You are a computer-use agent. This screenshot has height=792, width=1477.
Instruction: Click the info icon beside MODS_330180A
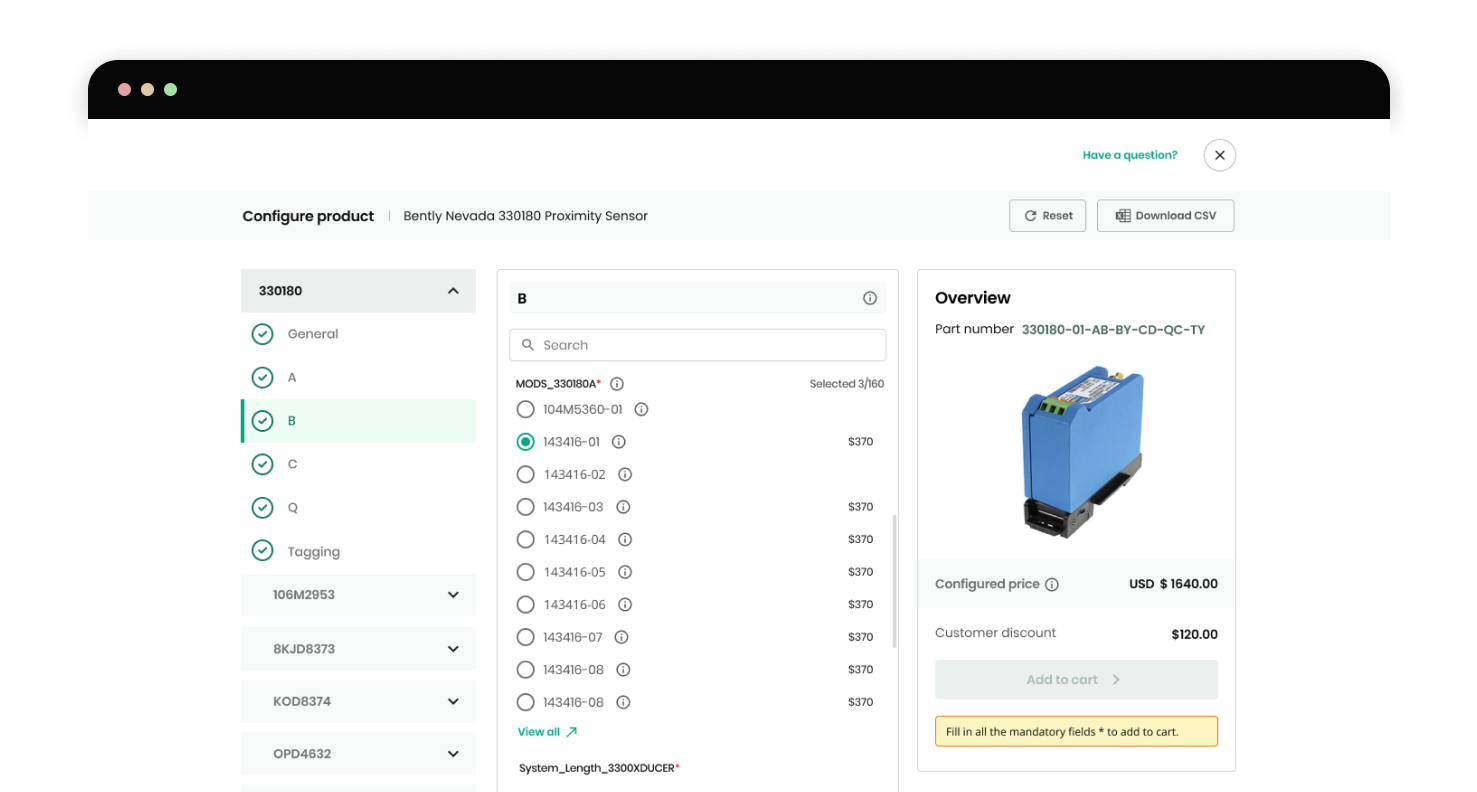[x=617, y=384]
